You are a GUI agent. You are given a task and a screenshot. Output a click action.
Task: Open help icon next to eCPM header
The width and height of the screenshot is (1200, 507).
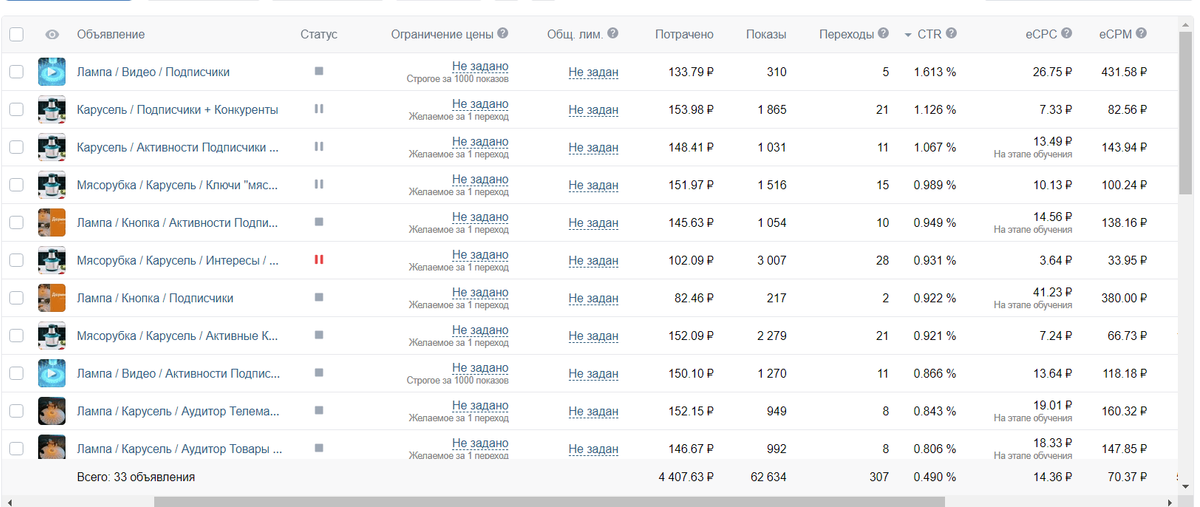point(1141,33)
